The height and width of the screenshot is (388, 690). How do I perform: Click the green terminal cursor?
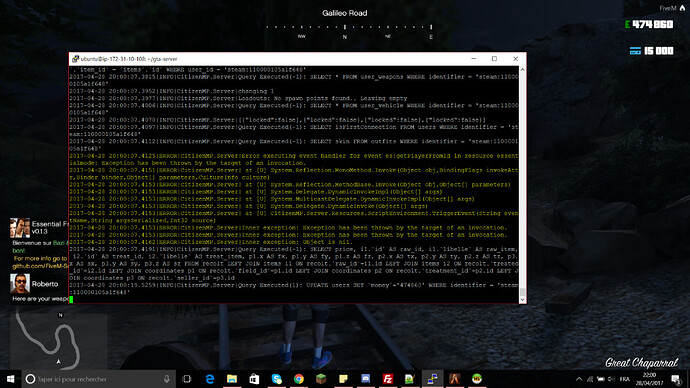point(71,300)
